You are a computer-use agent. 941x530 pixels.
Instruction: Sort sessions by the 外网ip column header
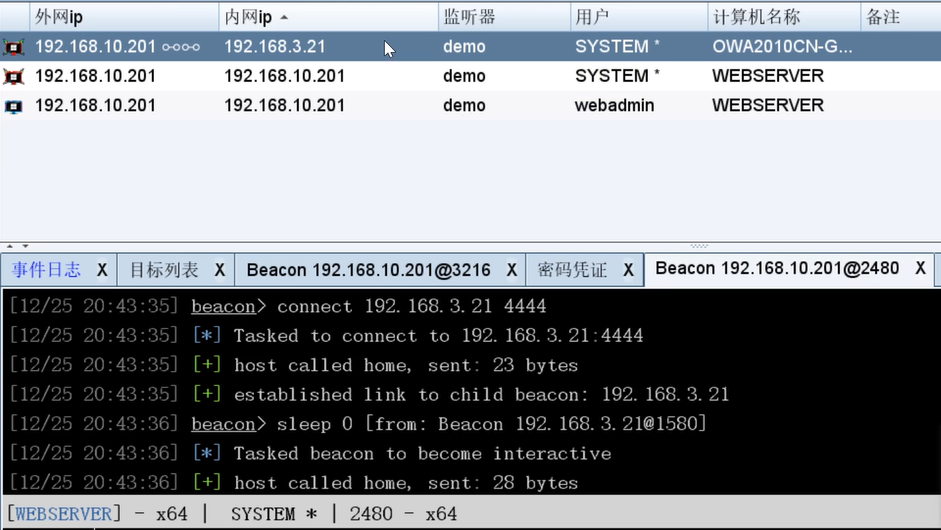(x=60, y=17)
